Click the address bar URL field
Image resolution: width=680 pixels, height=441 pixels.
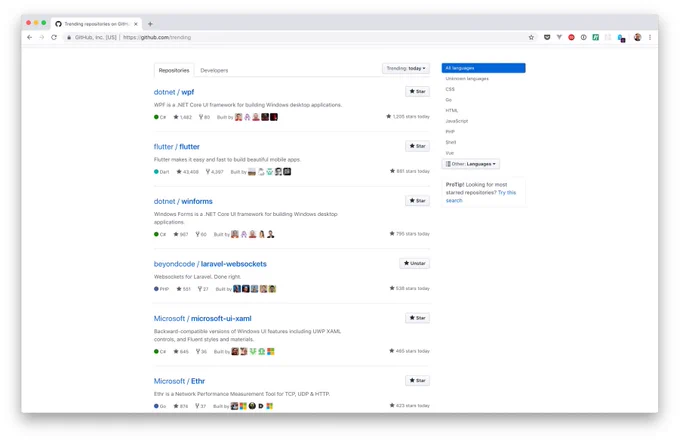pyautogui.click(x=299, y=37)
